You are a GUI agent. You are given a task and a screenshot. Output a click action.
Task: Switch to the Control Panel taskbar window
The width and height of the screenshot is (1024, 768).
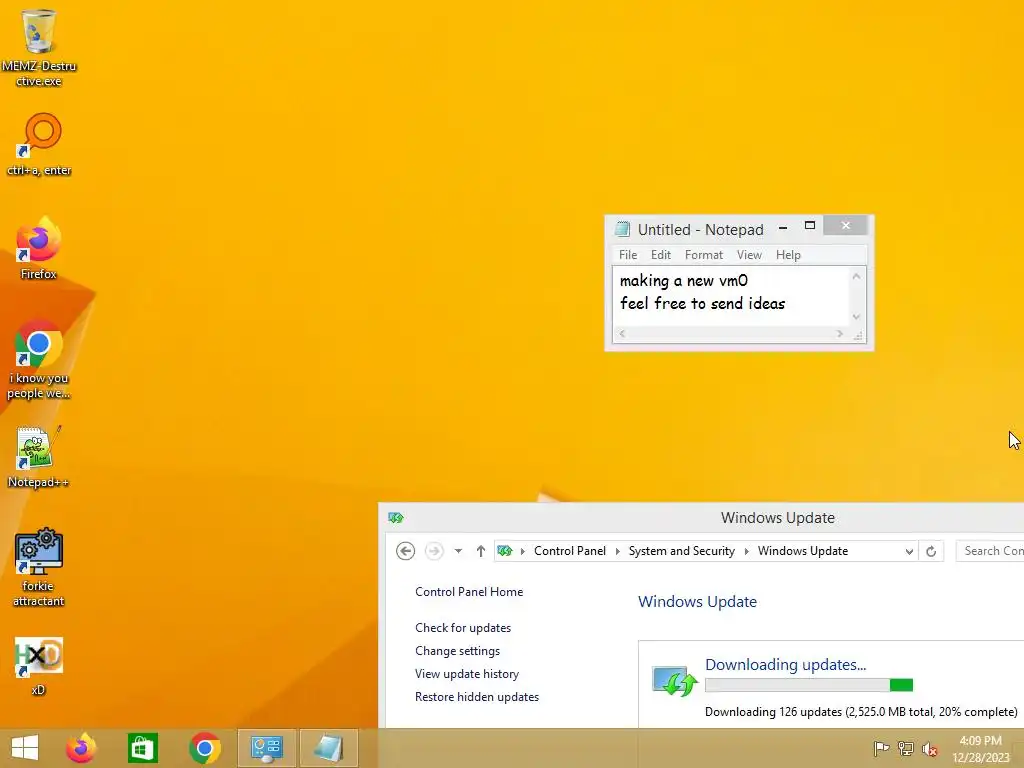(266, 748)
